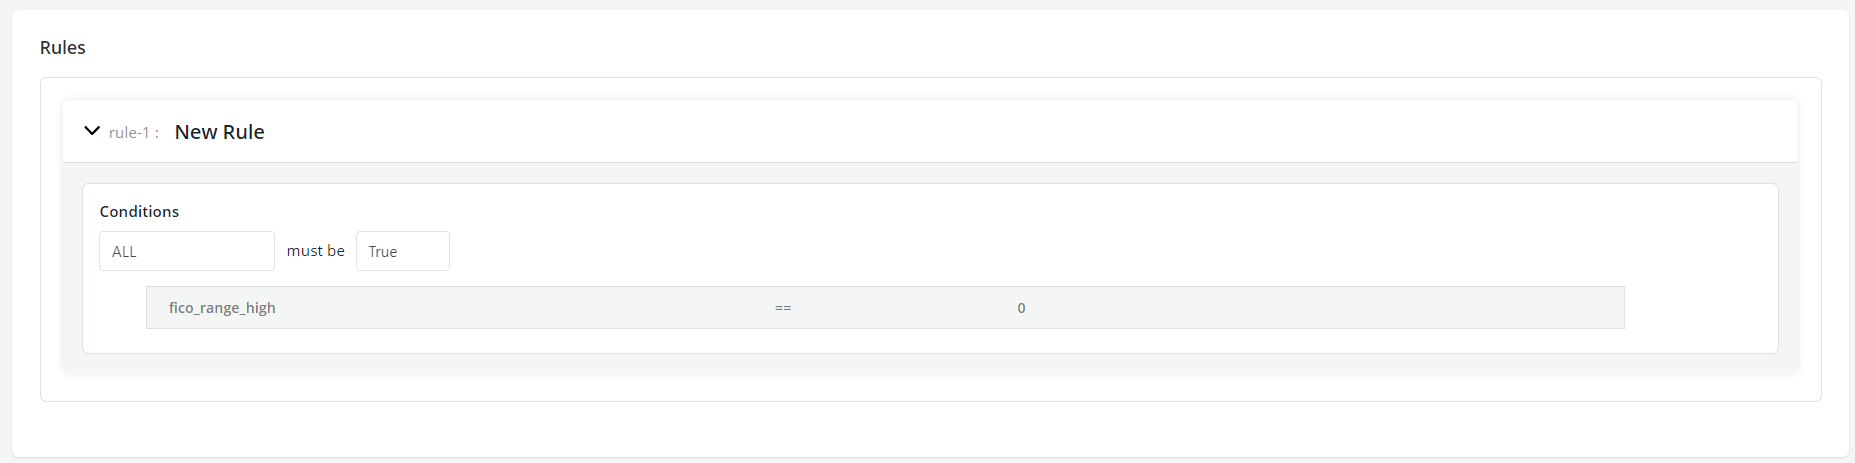
Task: Collapse rule-1 using the chevron arrow
Action: coord(92,131)
